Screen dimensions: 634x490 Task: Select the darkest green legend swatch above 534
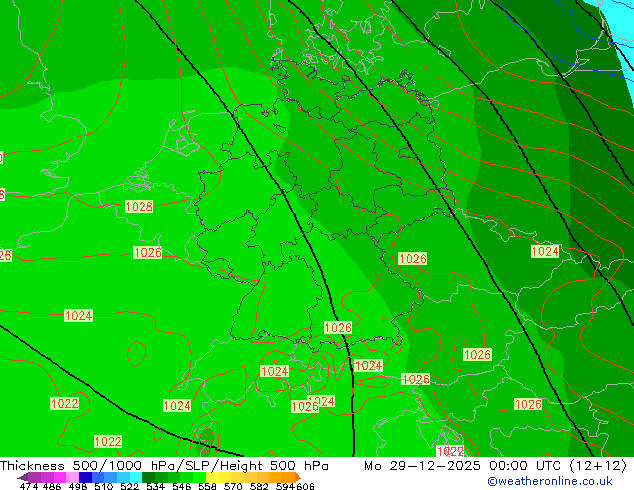[148, 477]
